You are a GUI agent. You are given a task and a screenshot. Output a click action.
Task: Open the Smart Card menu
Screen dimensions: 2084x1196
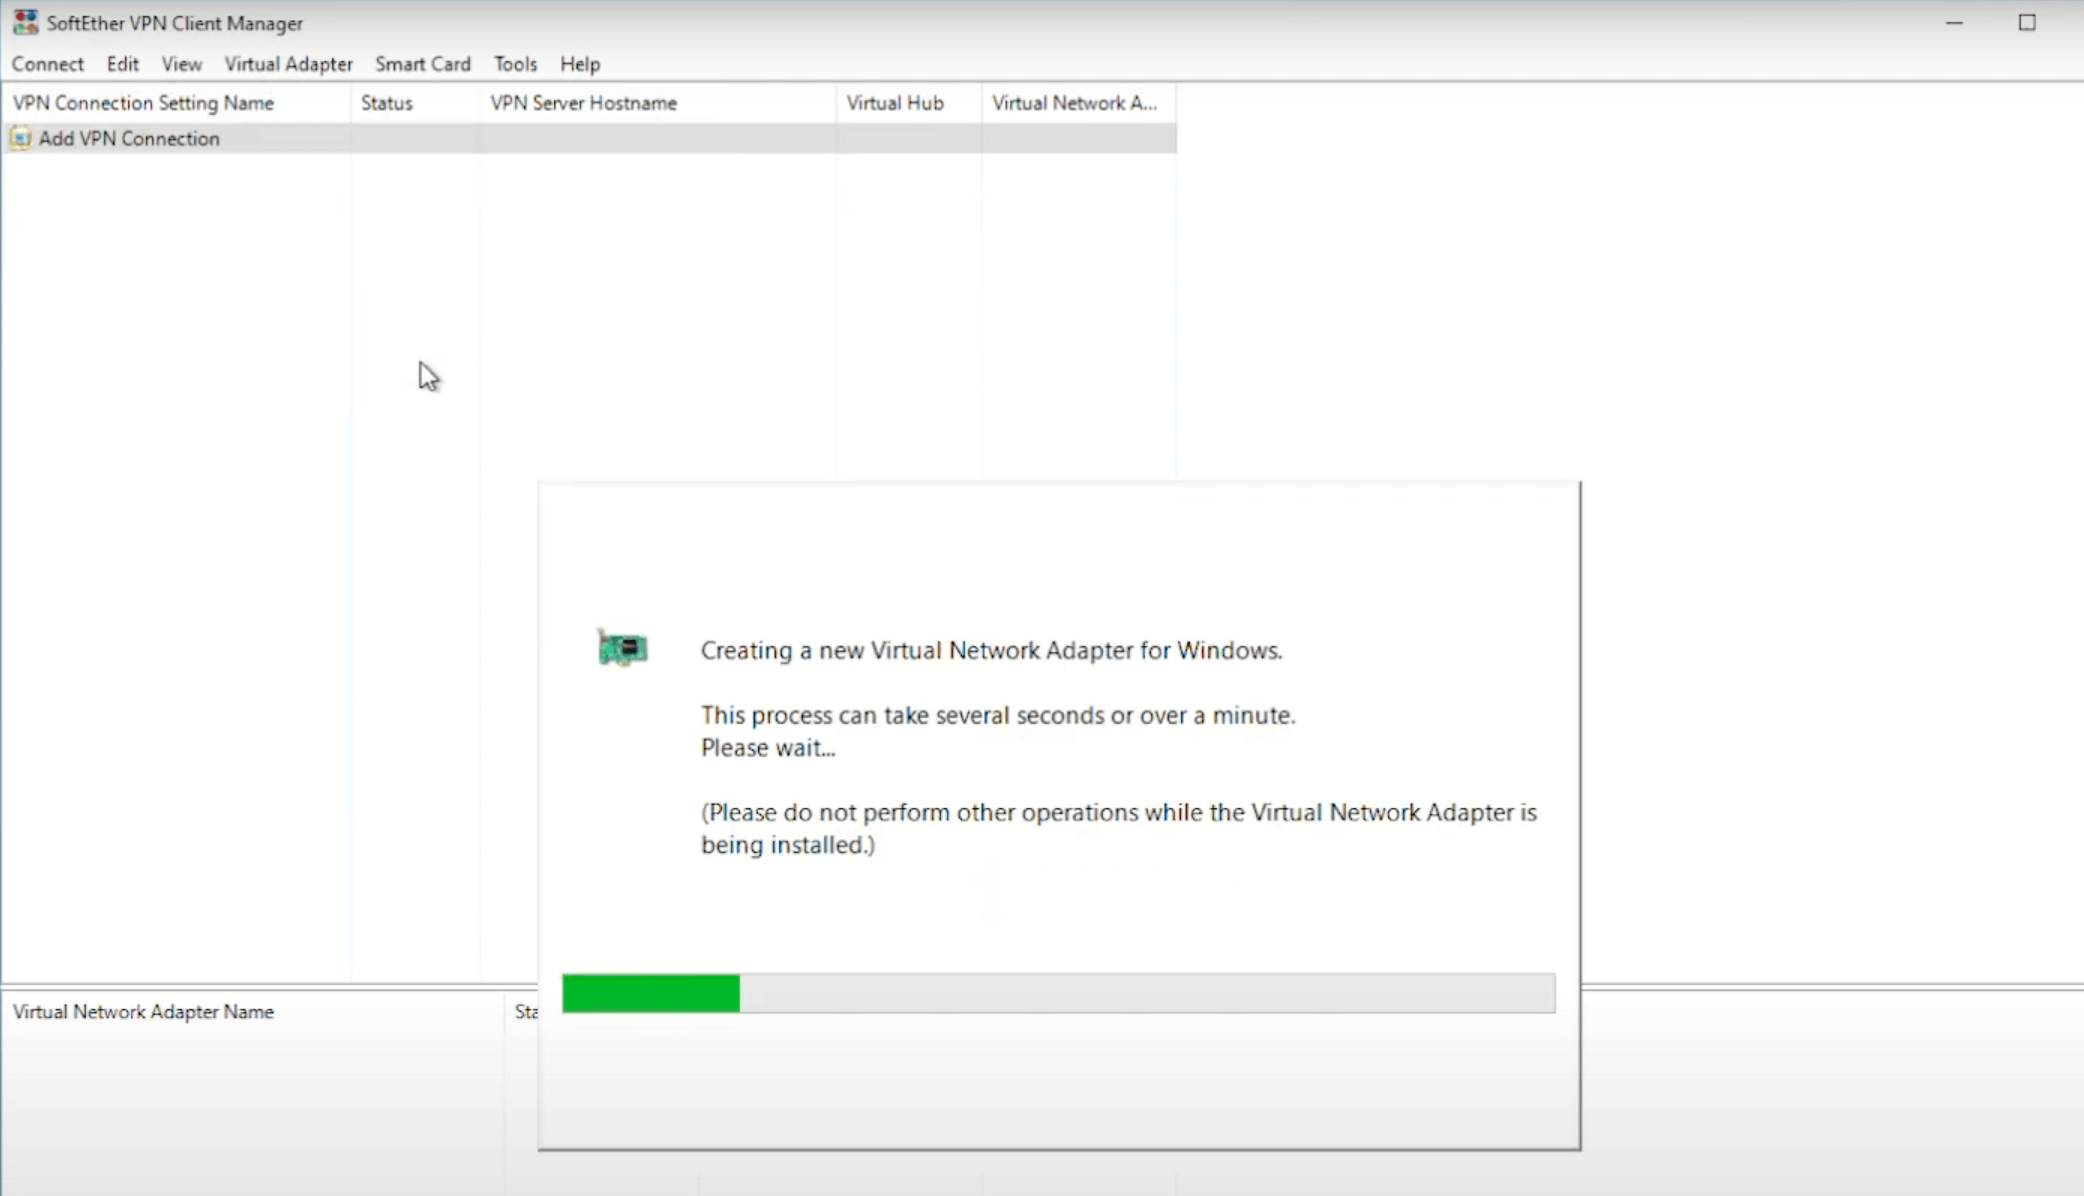[x=423, y=63]
